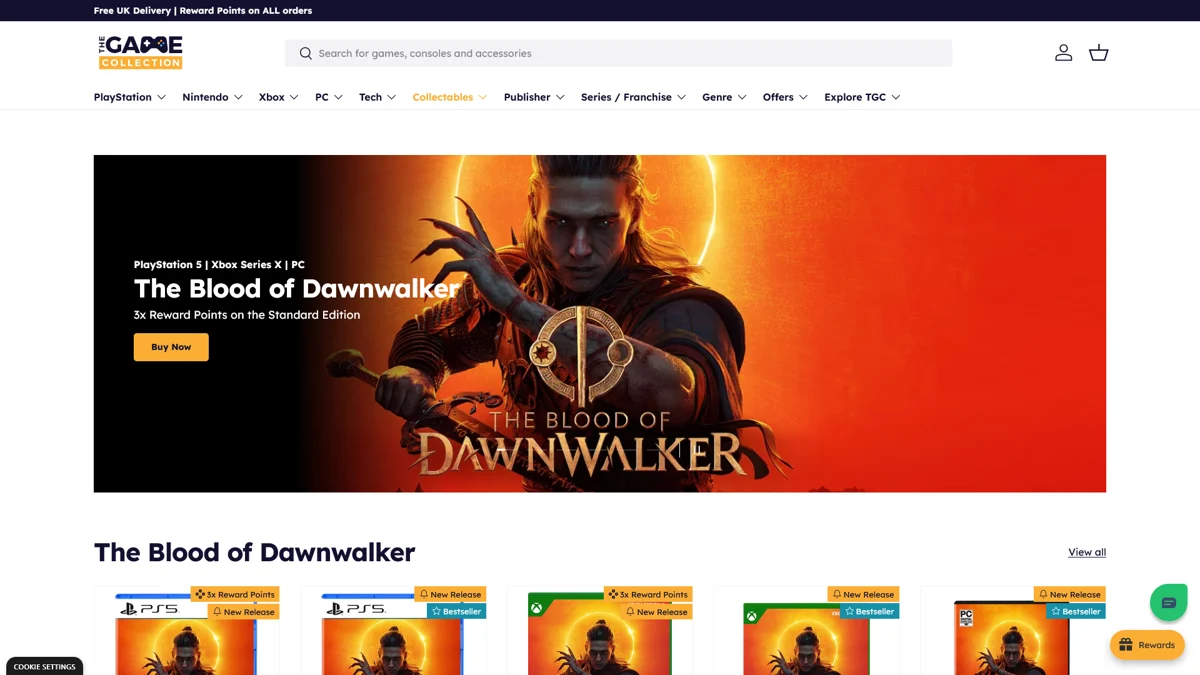The image size is (1200, 675).
Task: Click 'PlayStation 5 | Xbox Series X | PC' text
Action: pyautogui.click(x=219, y=265)
